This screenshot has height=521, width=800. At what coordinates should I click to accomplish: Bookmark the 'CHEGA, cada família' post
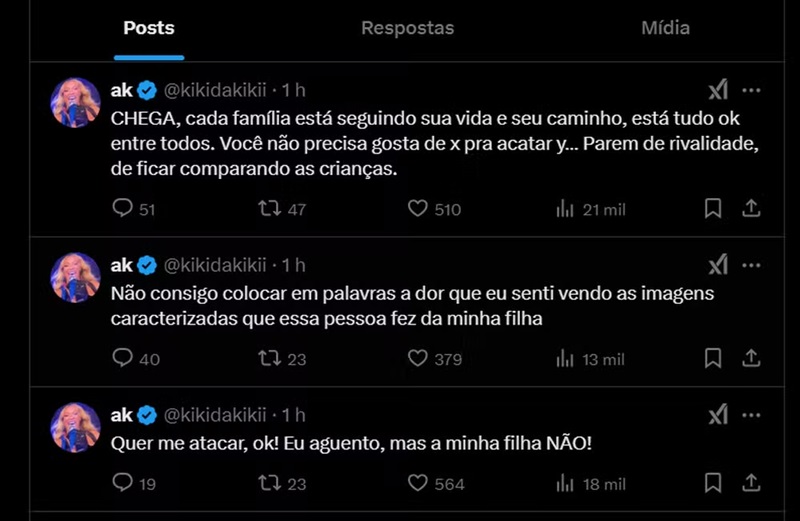point(713,209)
